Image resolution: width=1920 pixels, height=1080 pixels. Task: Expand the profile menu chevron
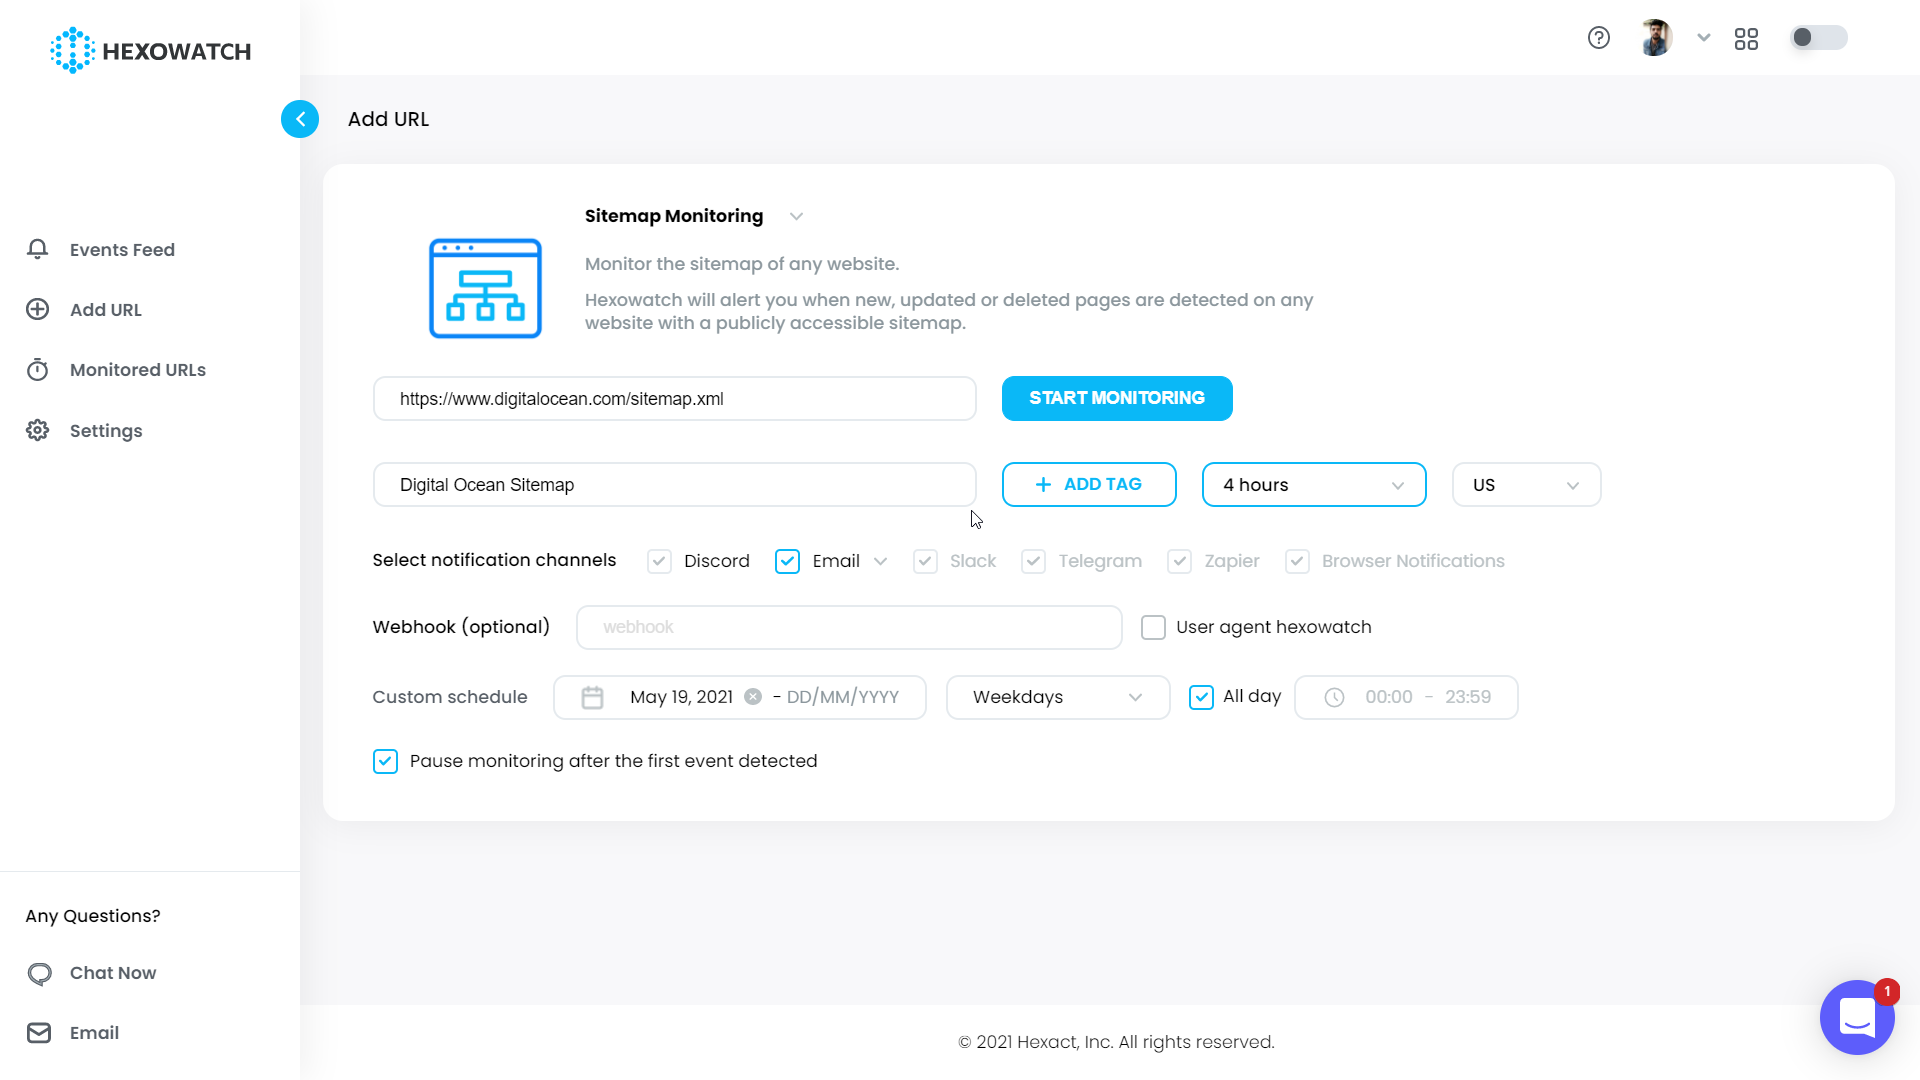coord(1704,38)
